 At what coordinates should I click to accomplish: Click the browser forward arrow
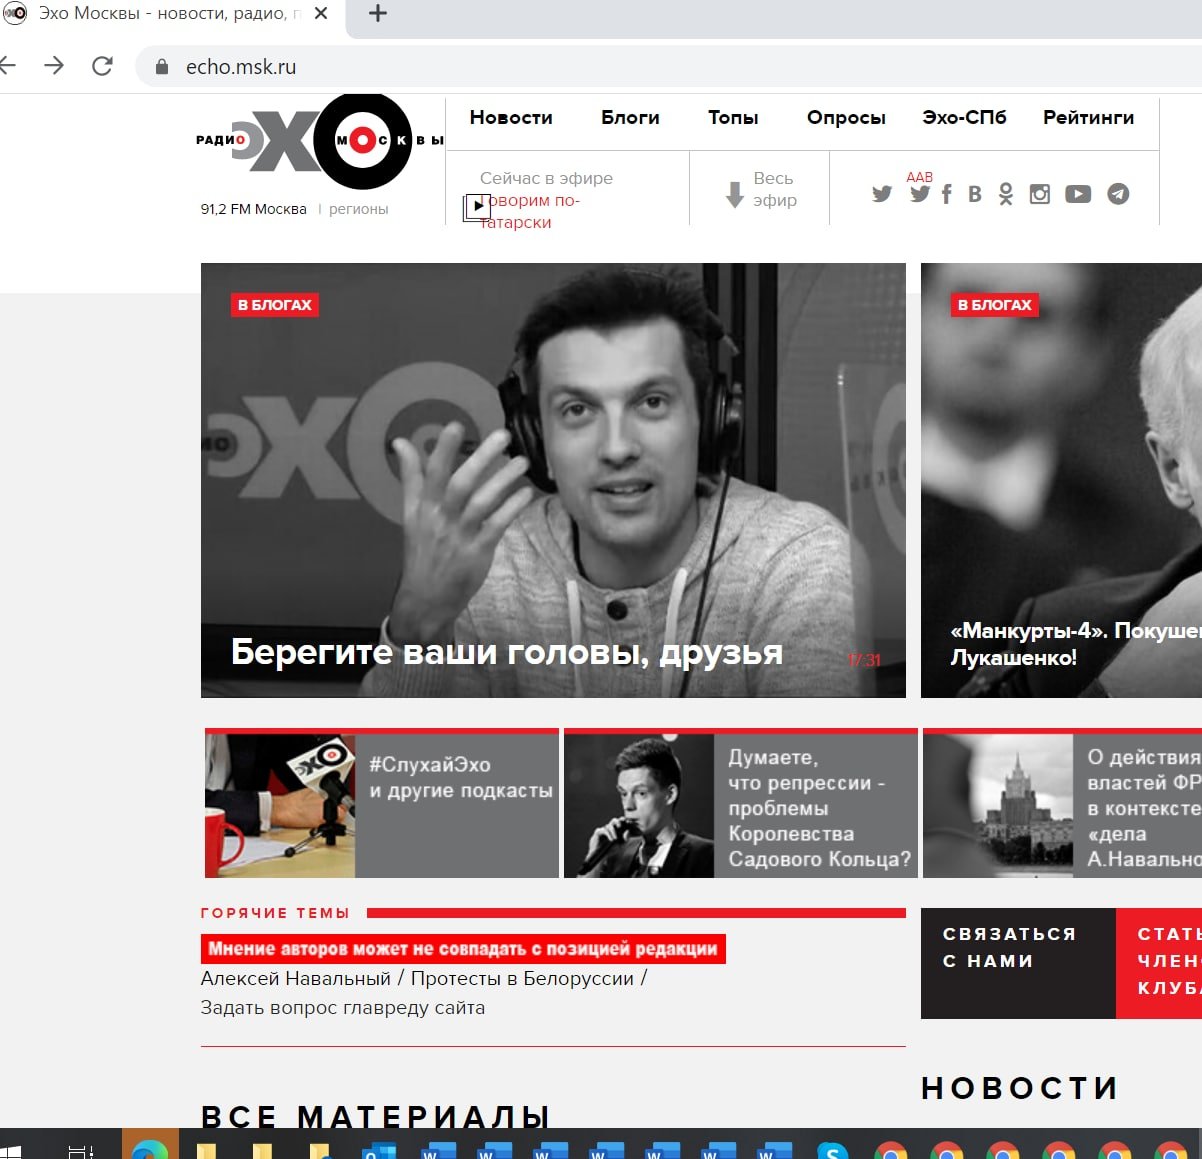coord(54,66)
